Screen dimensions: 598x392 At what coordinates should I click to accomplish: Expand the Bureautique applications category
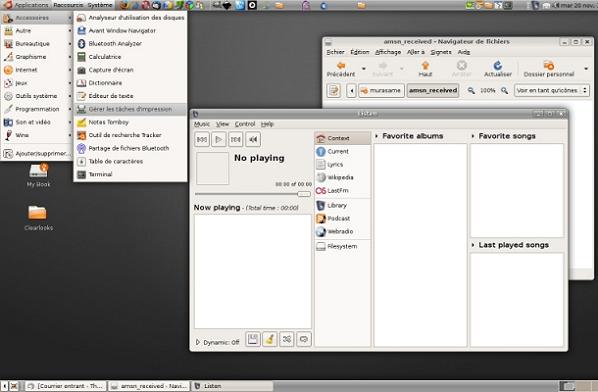(37, 44)
